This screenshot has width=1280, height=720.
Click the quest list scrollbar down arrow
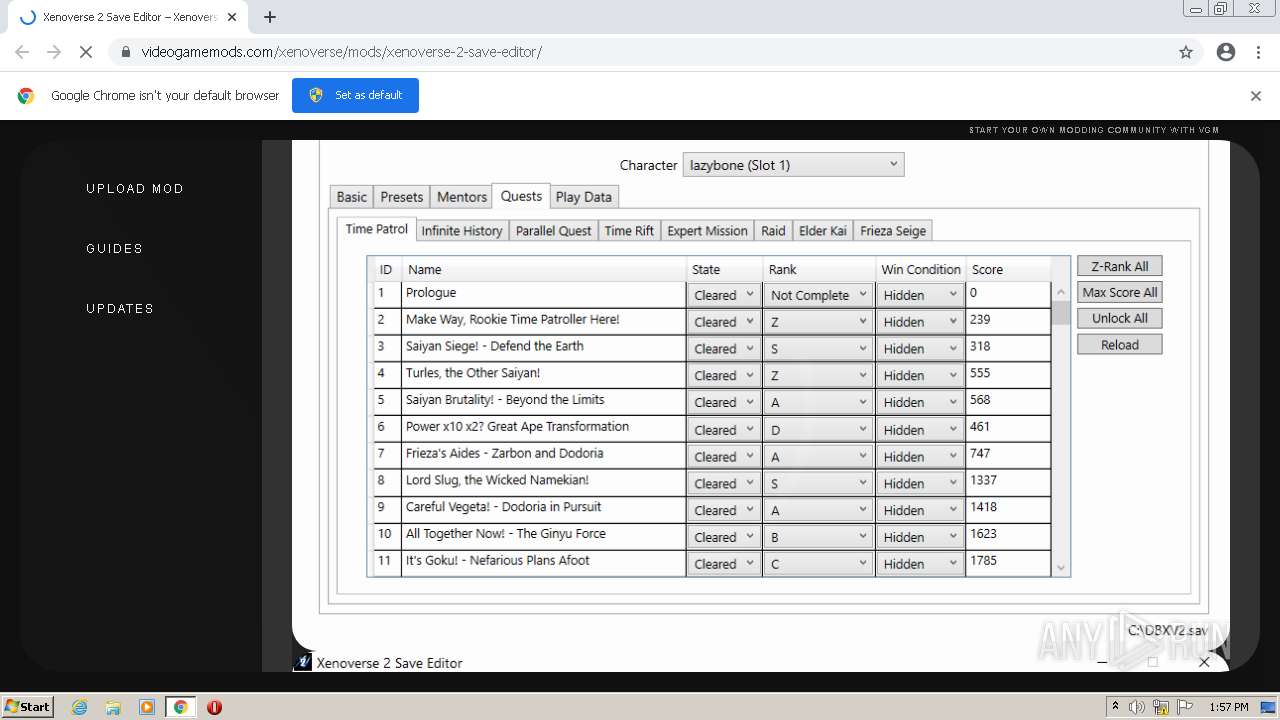click(x=1061, y=567)
